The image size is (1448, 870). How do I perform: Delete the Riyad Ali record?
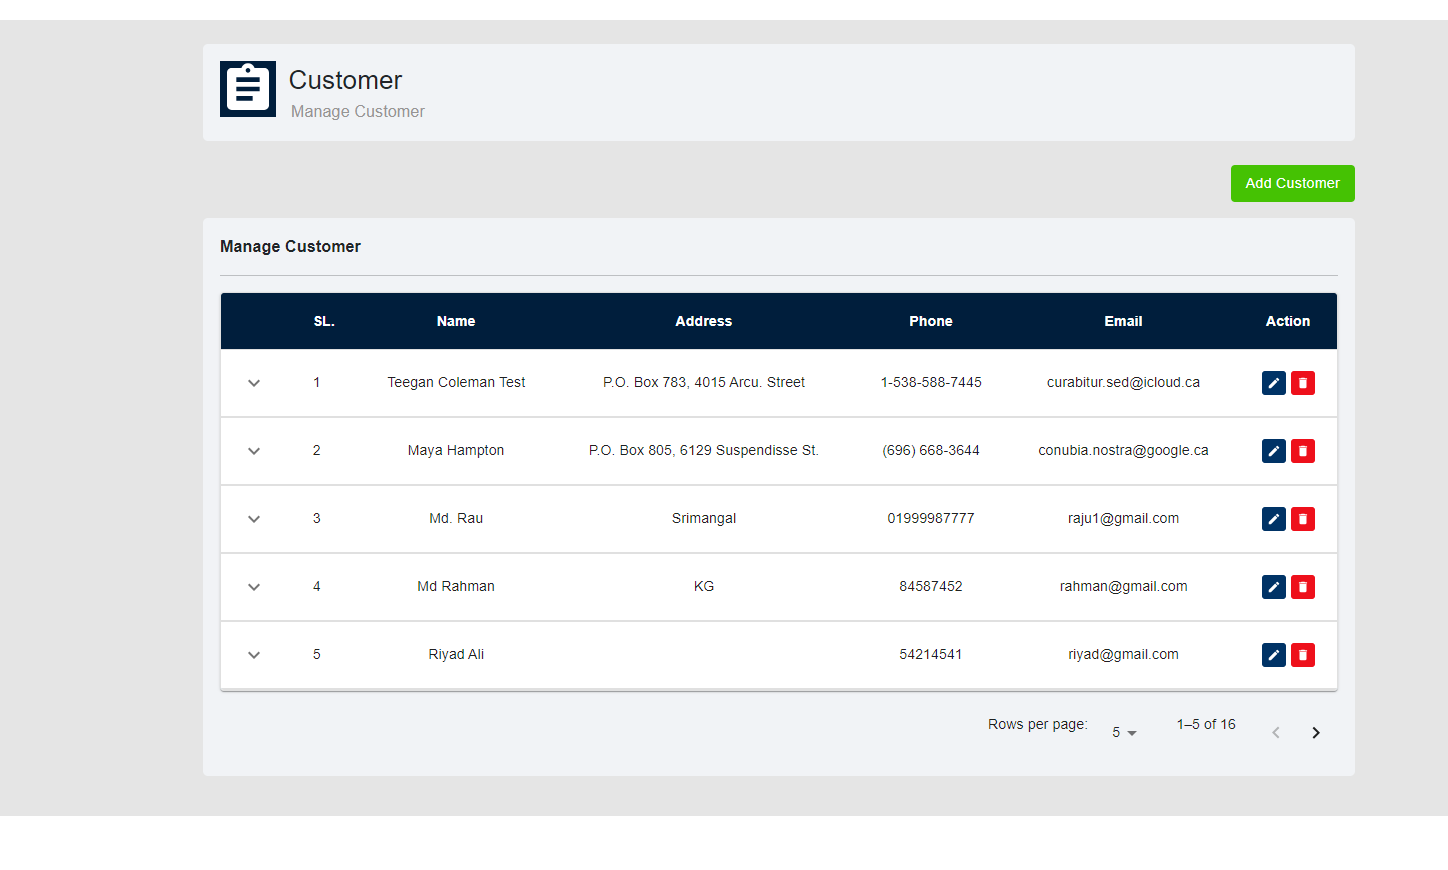click(x=1302, y=655)
